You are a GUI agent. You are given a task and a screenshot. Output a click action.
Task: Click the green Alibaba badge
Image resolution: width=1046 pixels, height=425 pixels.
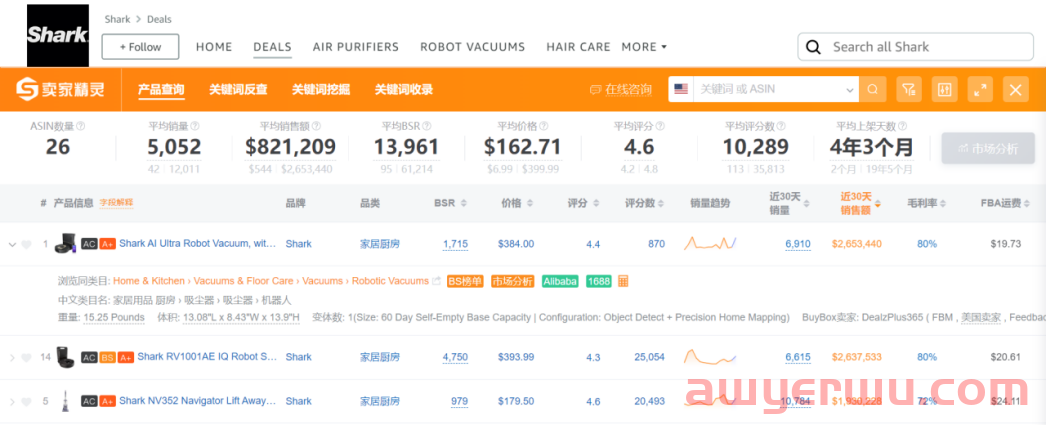pos(560,281)
